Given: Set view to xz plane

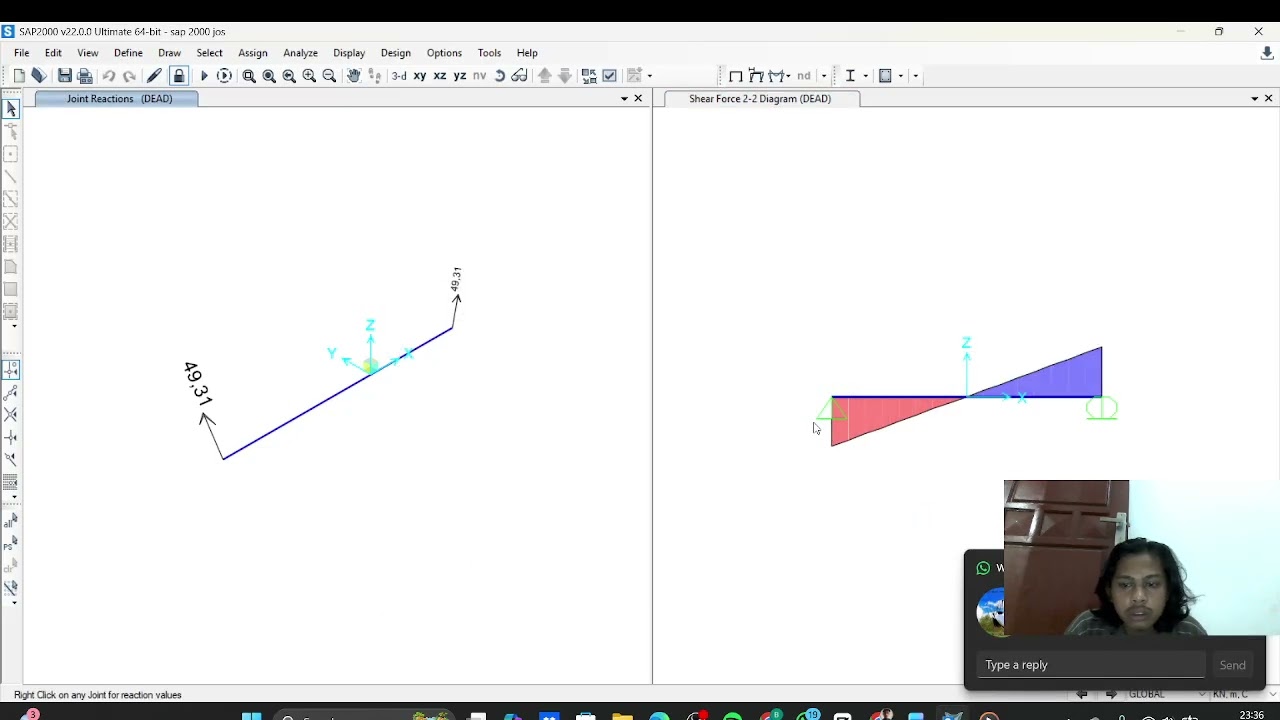Looking at the screenshot, I should 440,76.
